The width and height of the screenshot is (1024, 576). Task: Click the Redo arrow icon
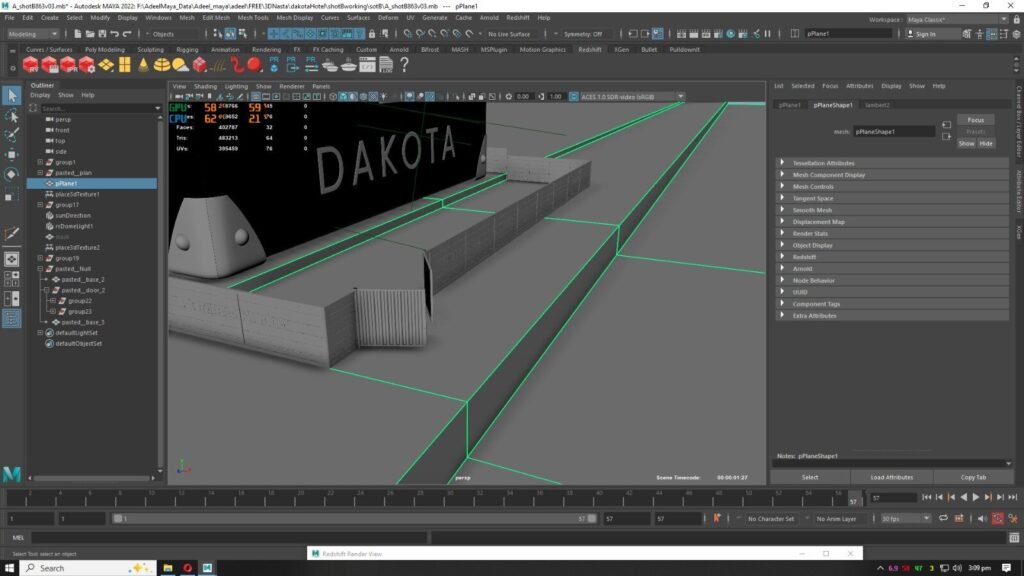coord(127,33)
